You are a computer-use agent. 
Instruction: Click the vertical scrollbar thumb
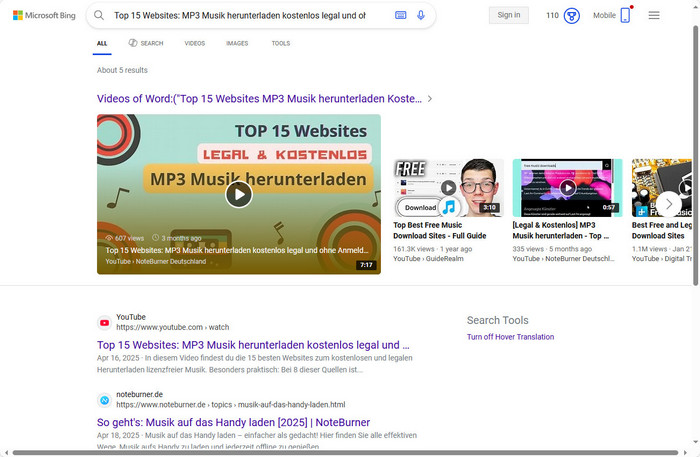point(695,154)
